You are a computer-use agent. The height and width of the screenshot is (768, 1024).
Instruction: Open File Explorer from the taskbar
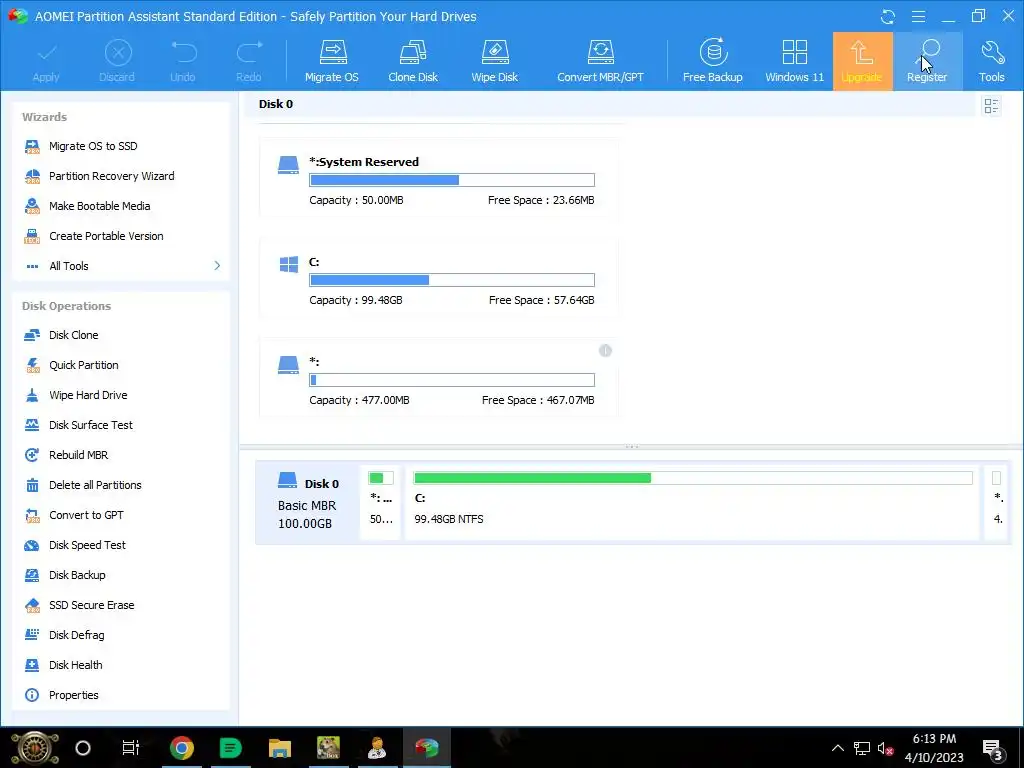pos(280,748)
